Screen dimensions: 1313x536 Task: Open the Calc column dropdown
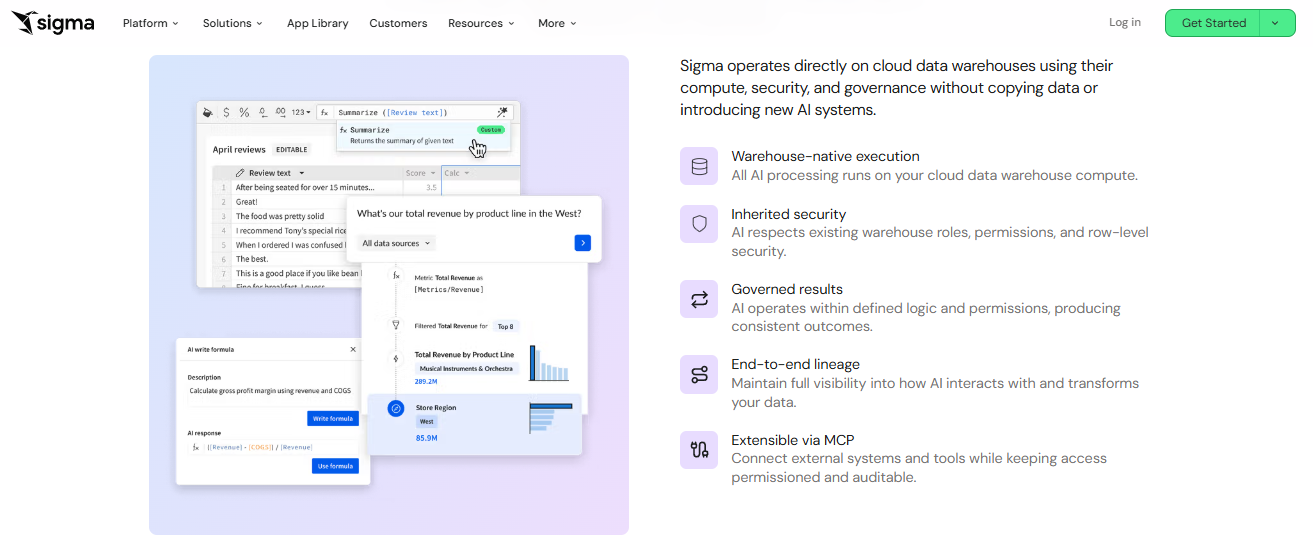click(467, 173)
